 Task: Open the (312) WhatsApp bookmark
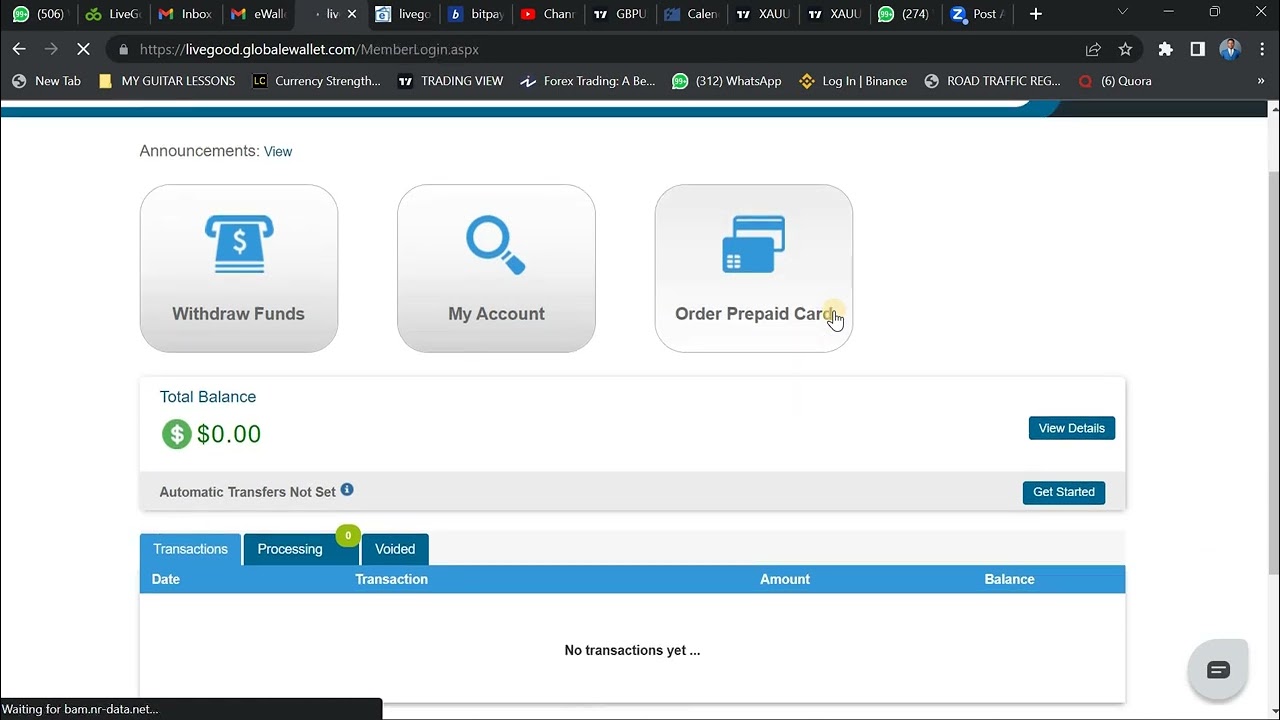coord(727,81)
